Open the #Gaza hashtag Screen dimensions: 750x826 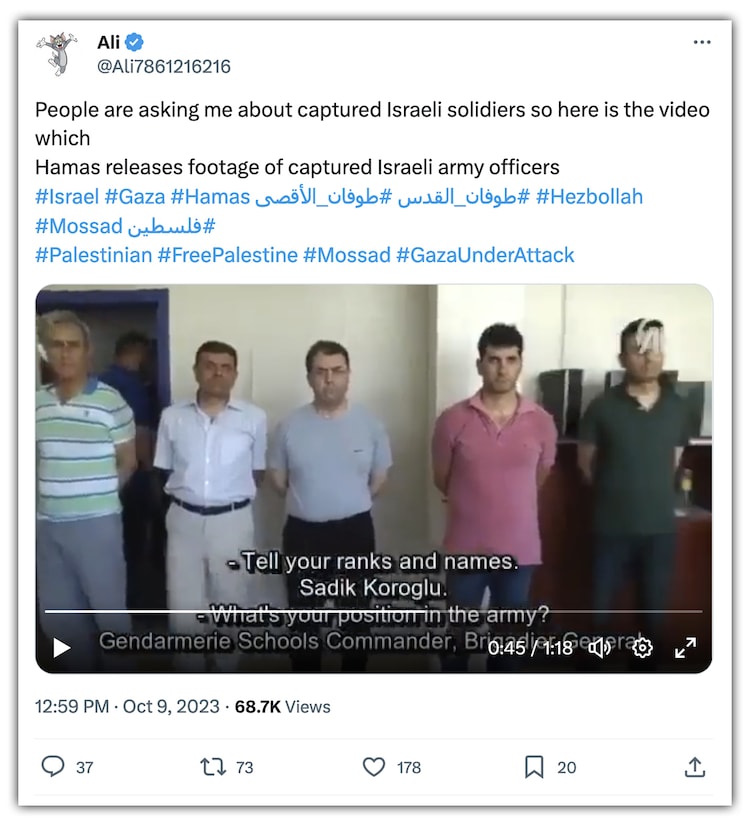135,196
